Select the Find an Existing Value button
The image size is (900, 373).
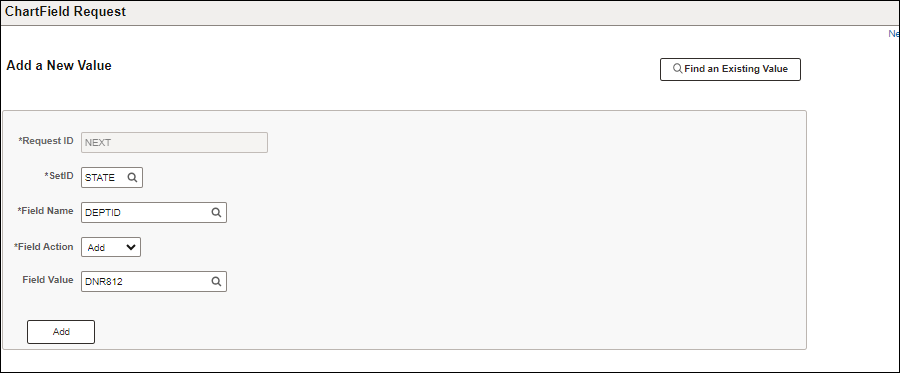(x=730, y=69)
